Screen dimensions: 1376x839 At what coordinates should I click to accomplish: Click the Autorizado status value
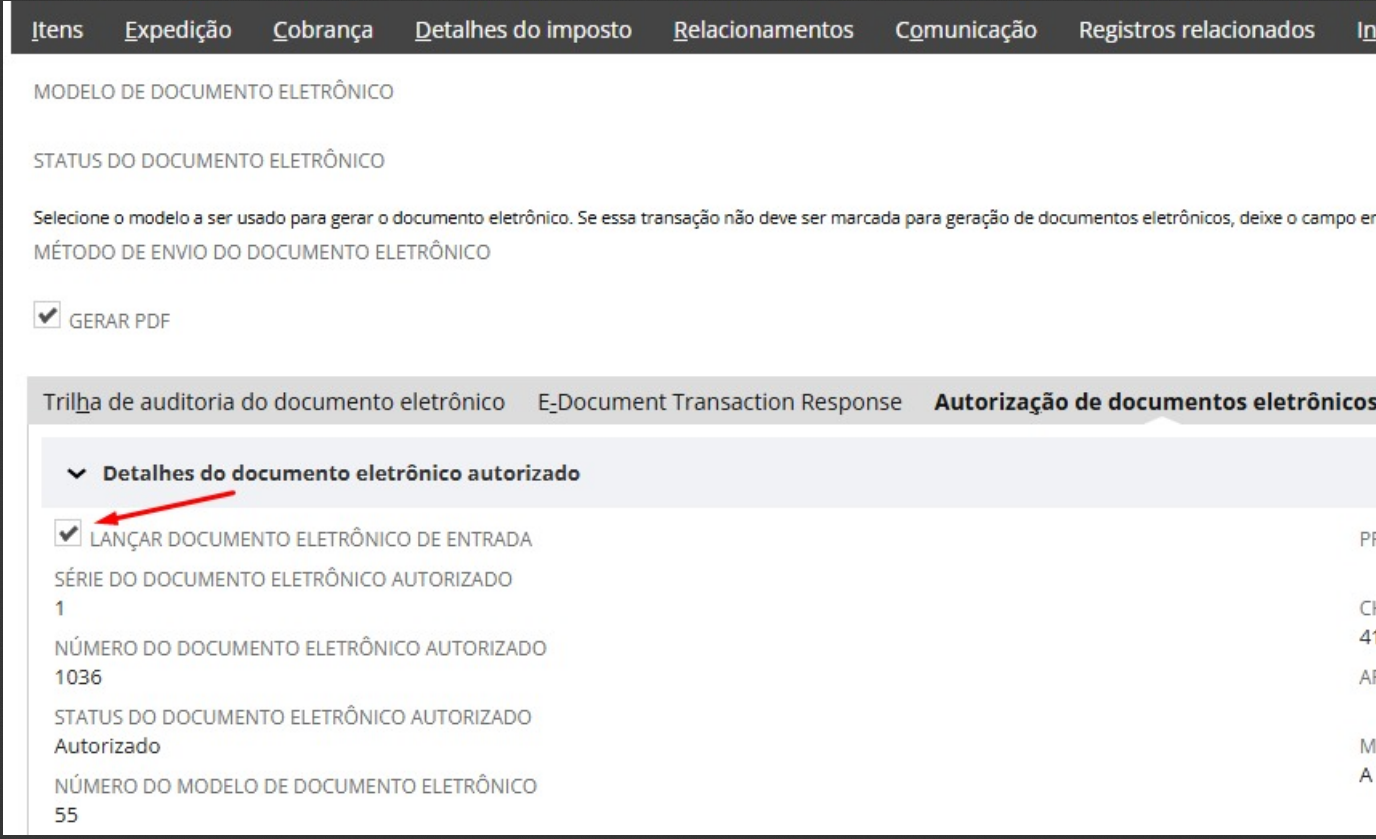coord(107,746)
